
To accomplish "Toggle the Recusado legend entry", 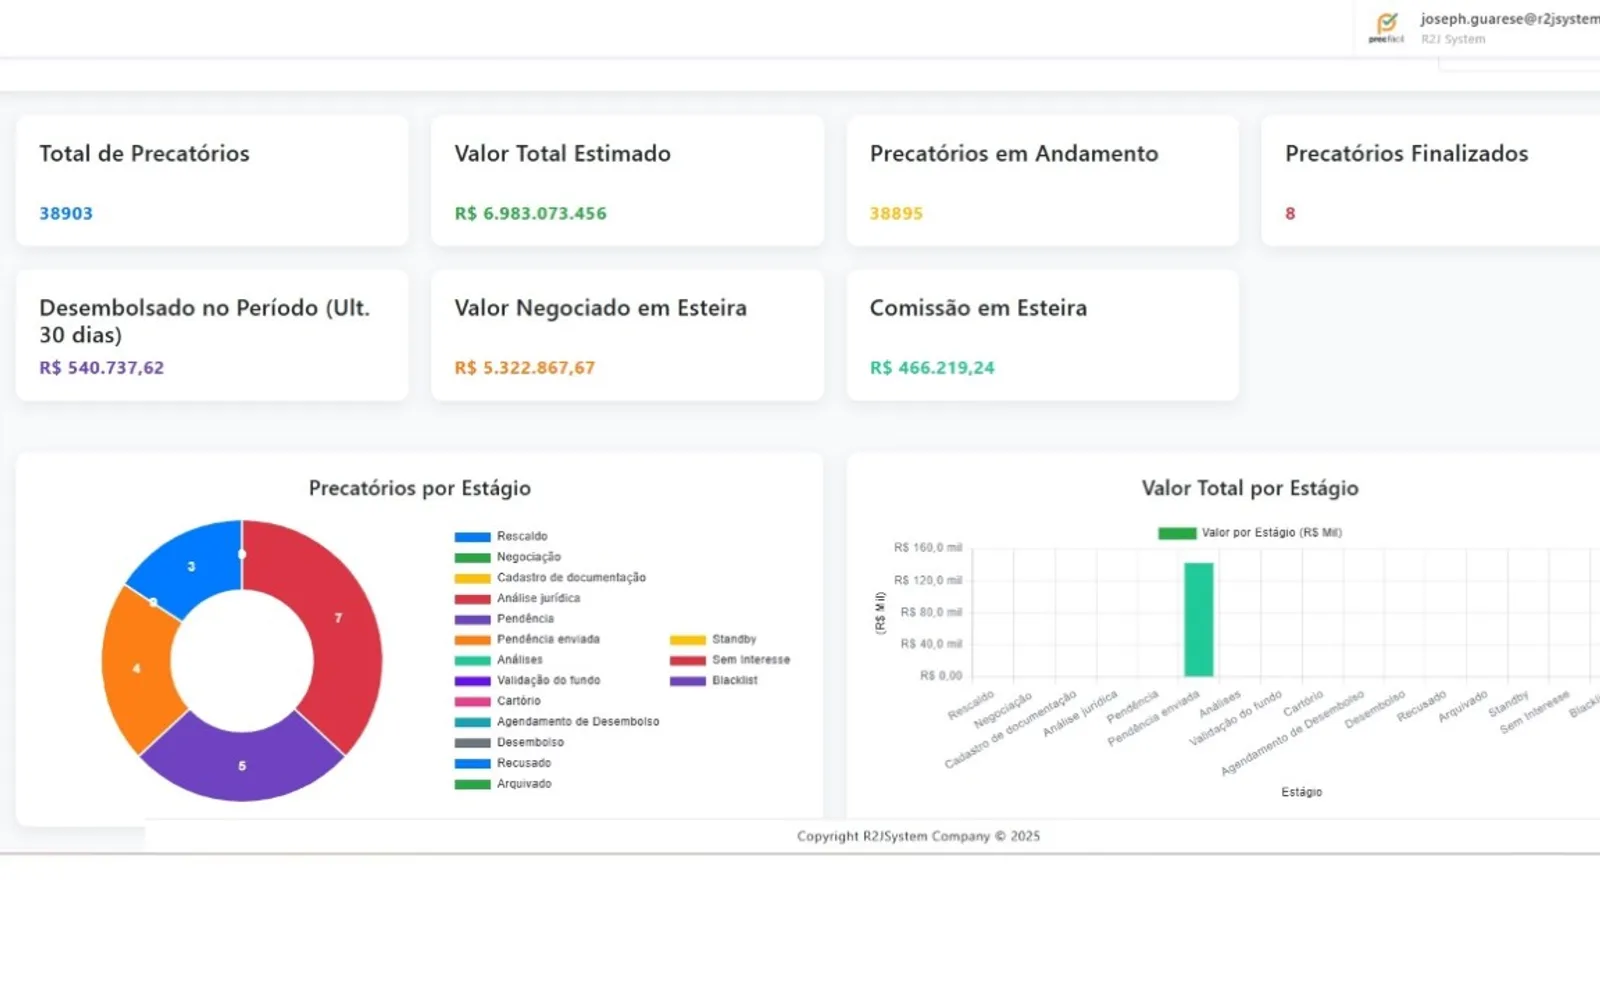I will pyautogui.click(x=503, y=763).
